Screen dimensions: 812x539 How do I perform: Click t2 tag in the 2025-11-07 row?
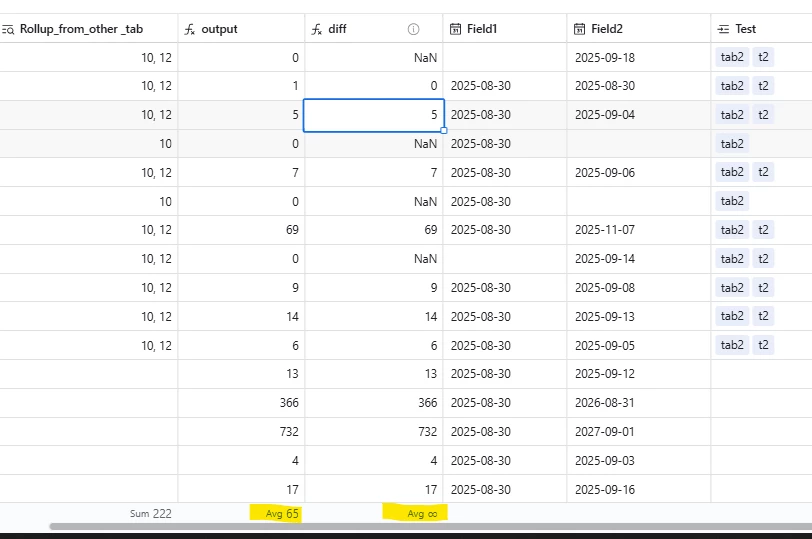[763, 230]
